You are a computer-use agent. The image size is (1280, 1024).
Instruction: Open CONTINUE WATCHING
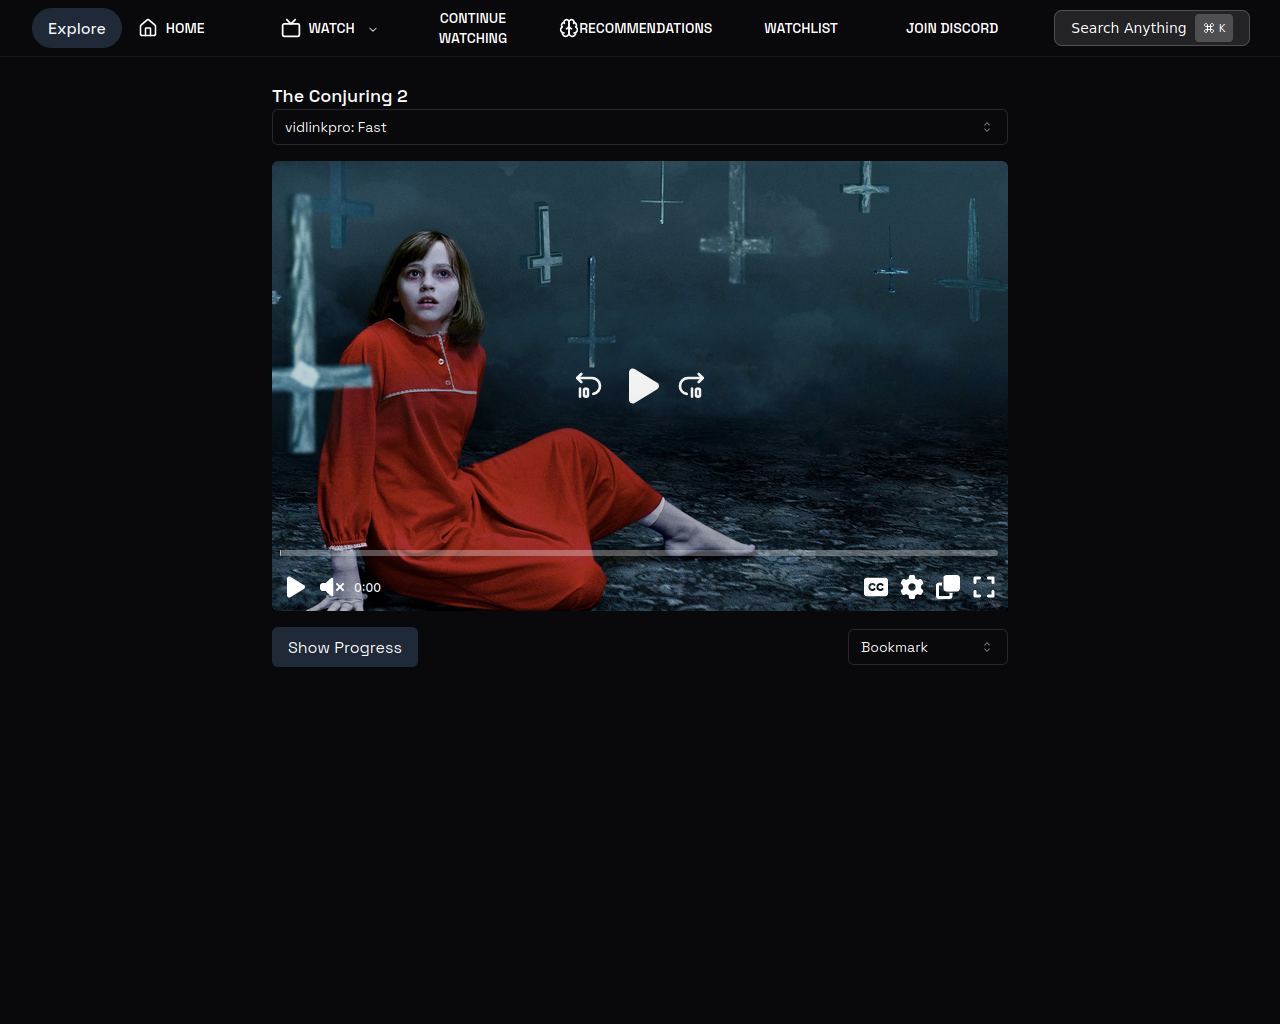473,28
